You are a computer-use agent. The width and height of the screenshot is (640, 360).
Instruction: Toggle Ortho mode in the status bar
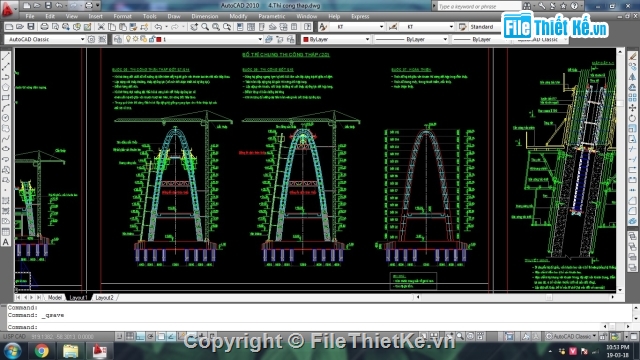click(x=140, y=336)
